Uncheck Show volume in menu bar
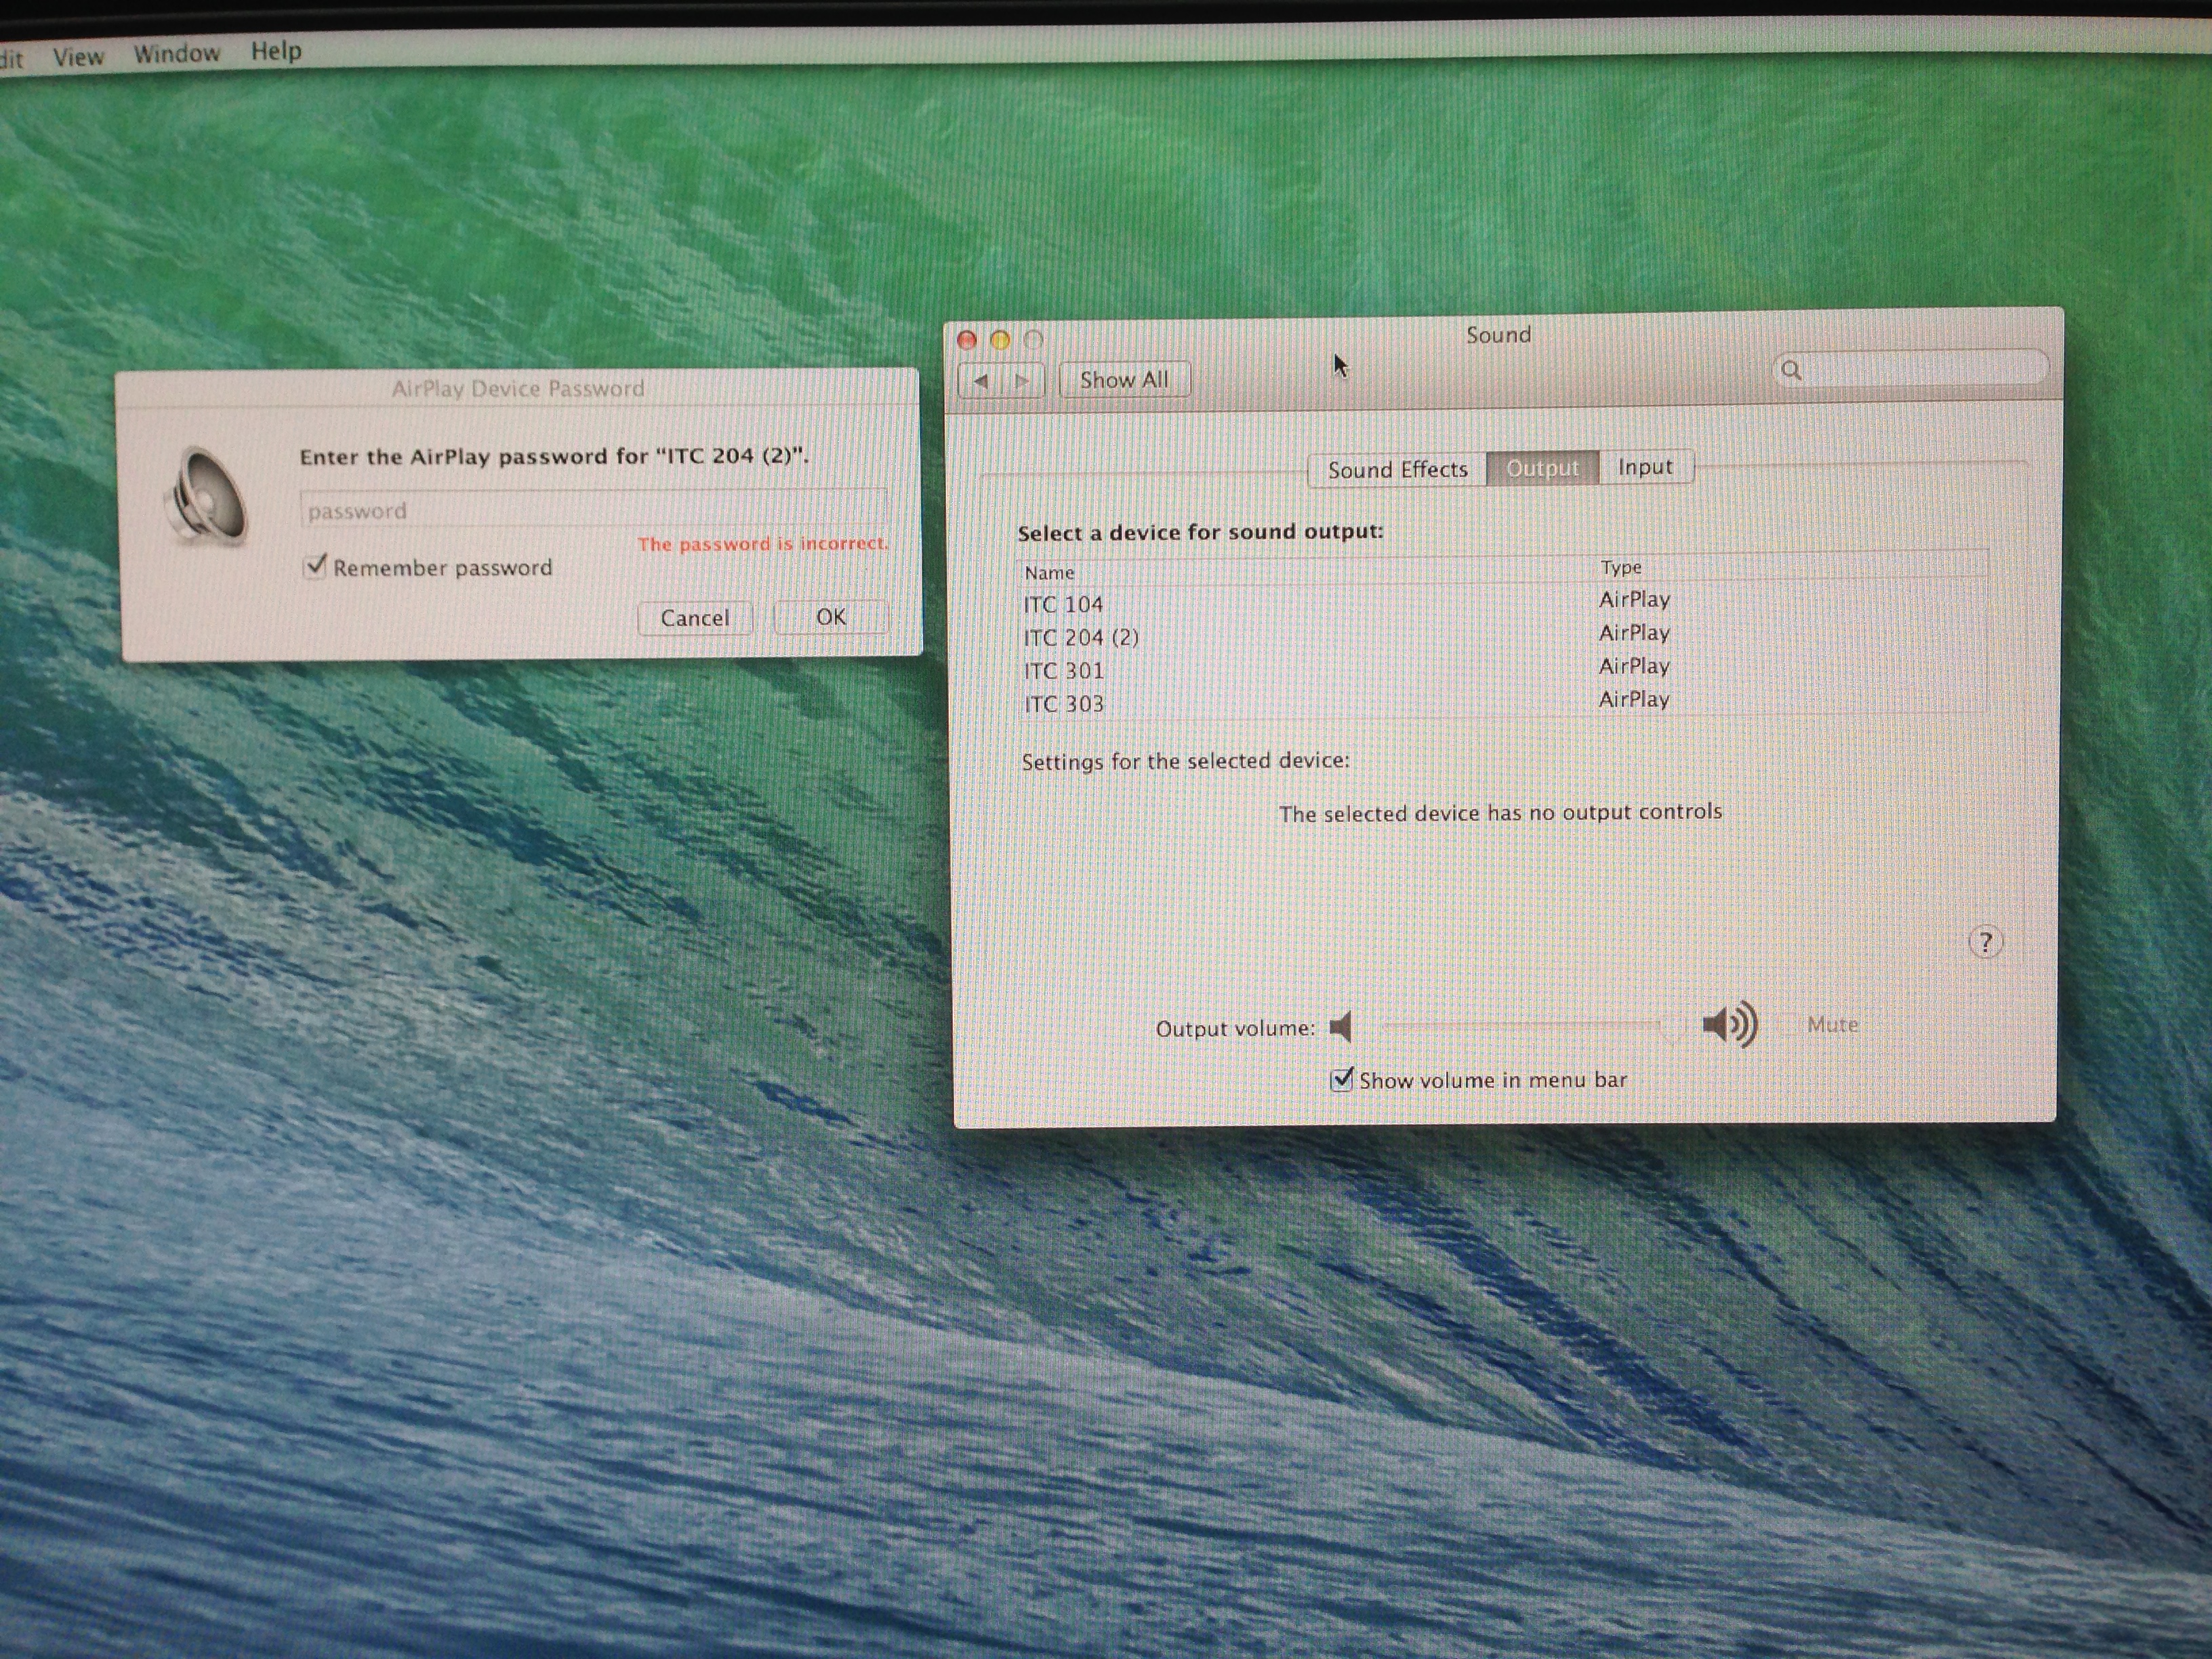 point(1342,1080)
